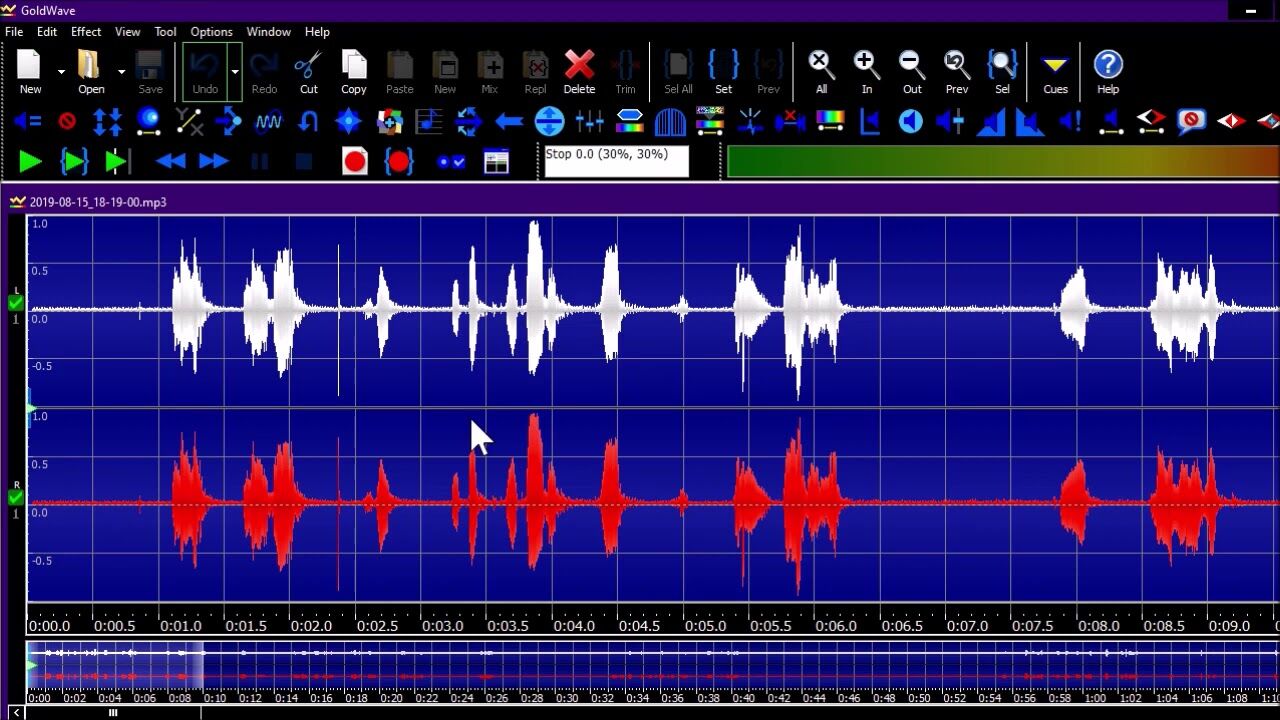The width and height of the screenshot is (1280, 720).
Task: Click the red X Delete icon
Action: 579,72
